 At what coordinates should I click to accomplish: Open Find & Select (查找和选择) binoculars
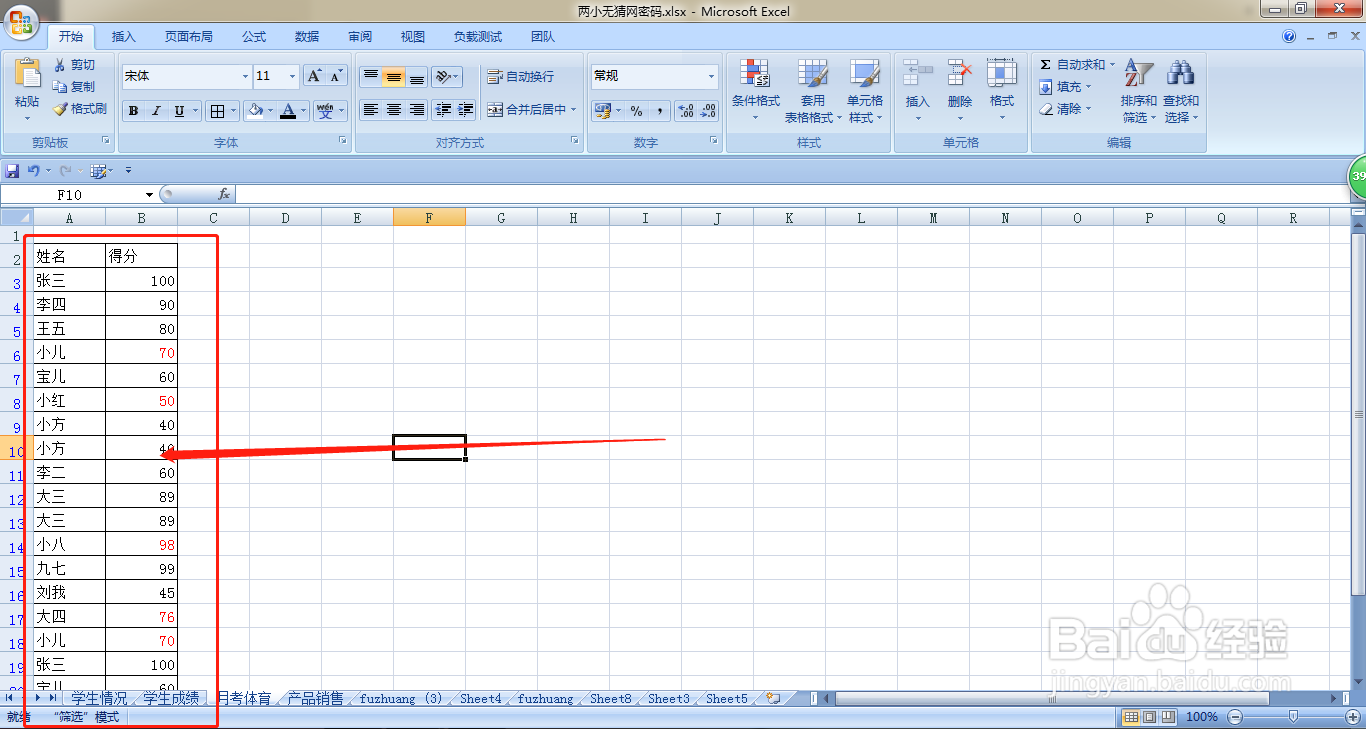(1181, 90)
